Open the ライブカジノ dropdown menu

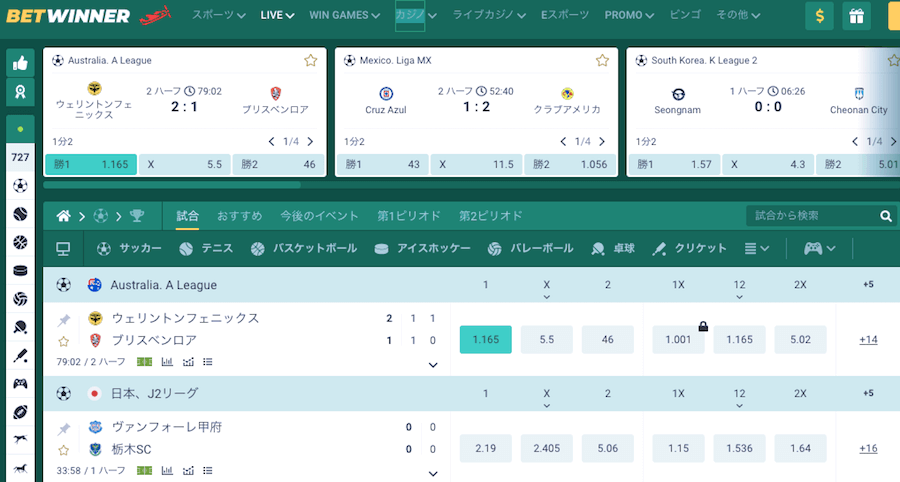click(489, 15)
